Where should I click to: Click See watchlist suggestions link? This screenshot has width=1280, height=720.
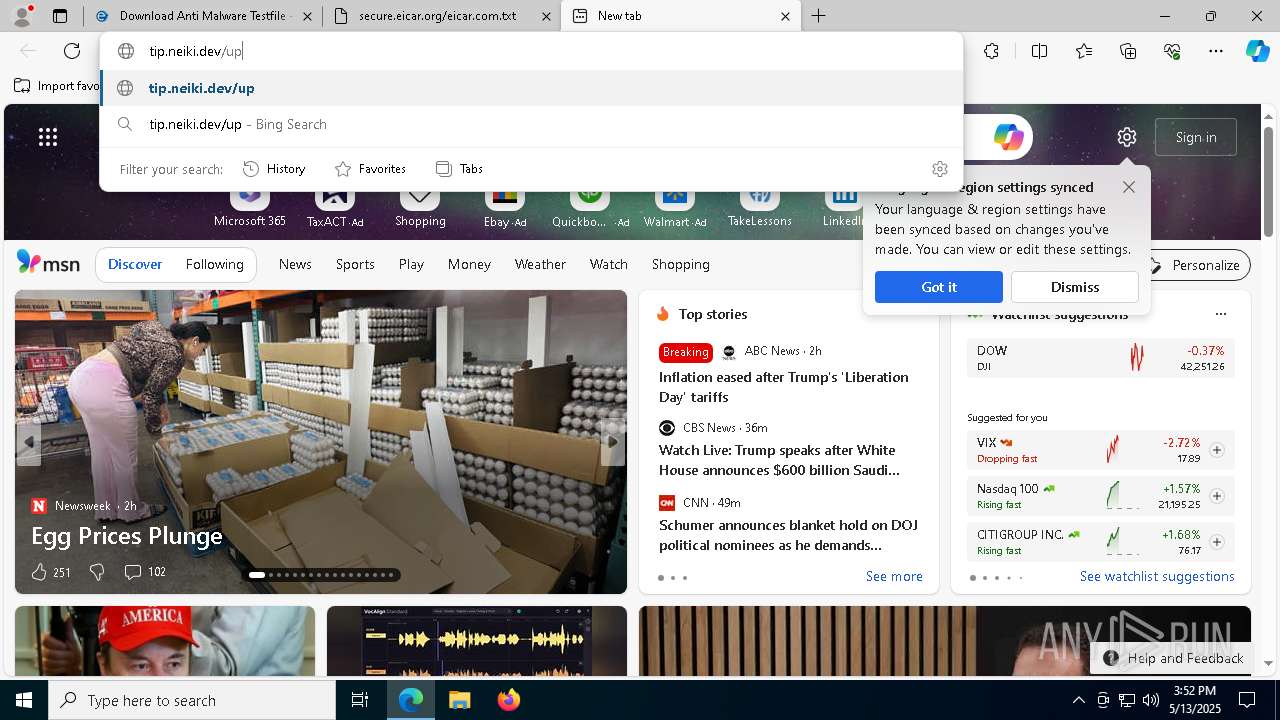click(1157, 576)
